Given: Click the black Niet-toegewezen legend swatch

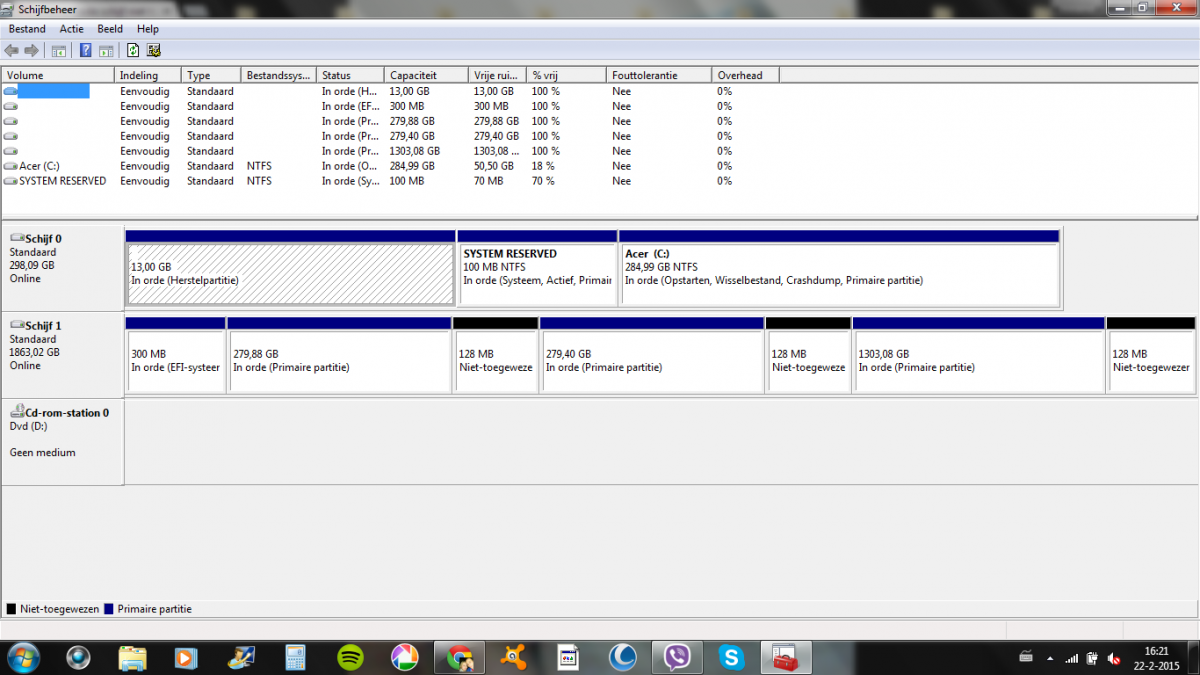Looking at the screenshot, I should [x=11, y=608].
